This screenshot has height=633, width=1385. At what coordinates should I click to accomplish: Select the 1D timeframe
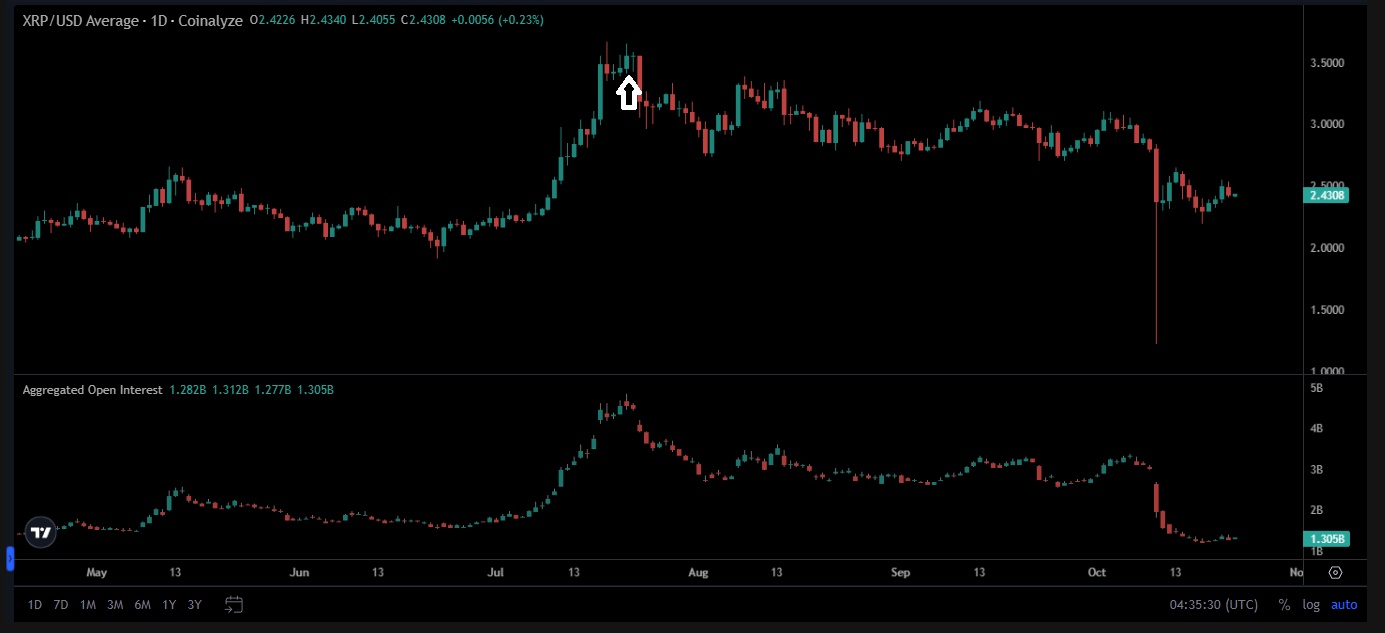click(33, 605)
